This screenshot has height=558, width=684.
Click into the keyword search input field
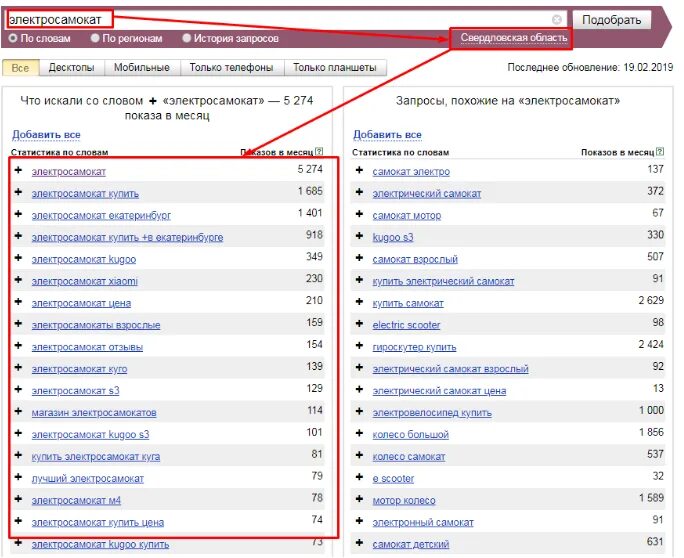(x=284, y=20)
